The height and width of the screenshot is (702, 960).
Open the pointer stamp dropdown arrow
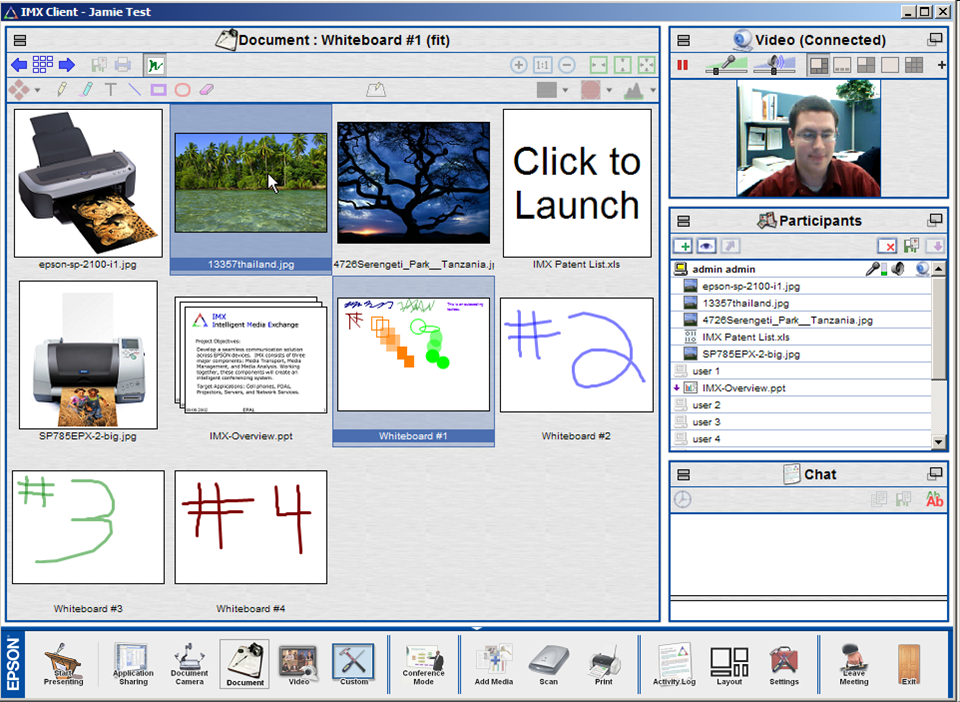[38, 91]
